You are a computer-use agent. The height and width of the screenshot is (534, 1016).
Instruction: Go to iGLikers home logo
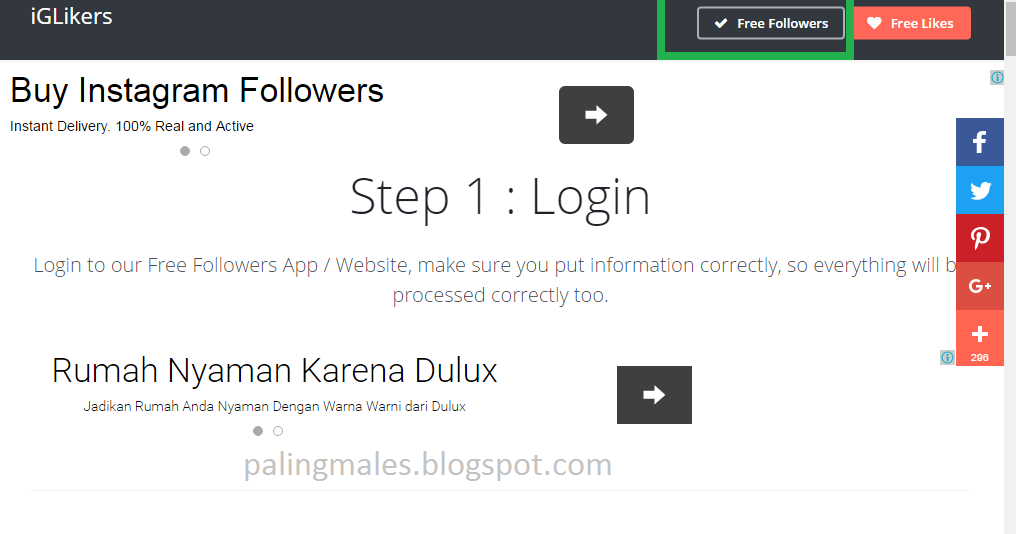click(71, 16)
